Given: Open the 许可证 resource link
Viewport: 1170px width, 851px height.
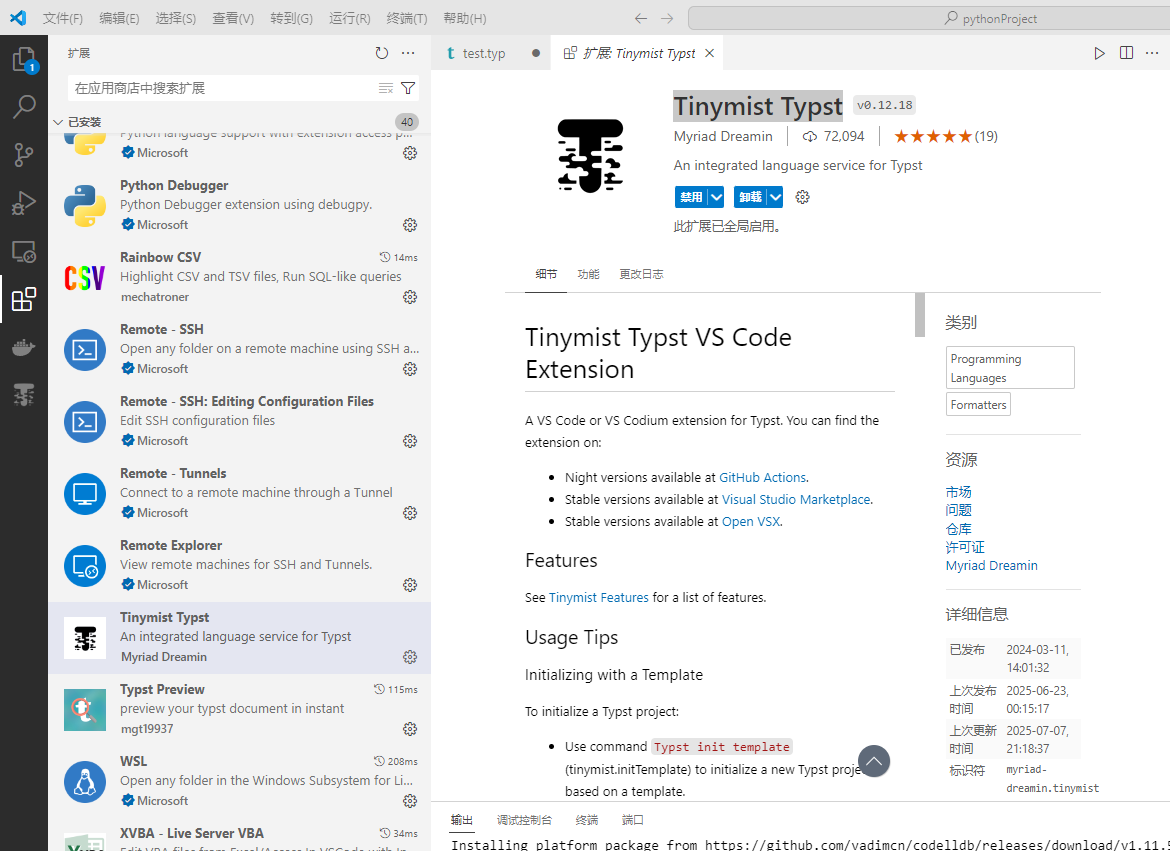Looking at the screenshot, I should click(x=965, y=547).
